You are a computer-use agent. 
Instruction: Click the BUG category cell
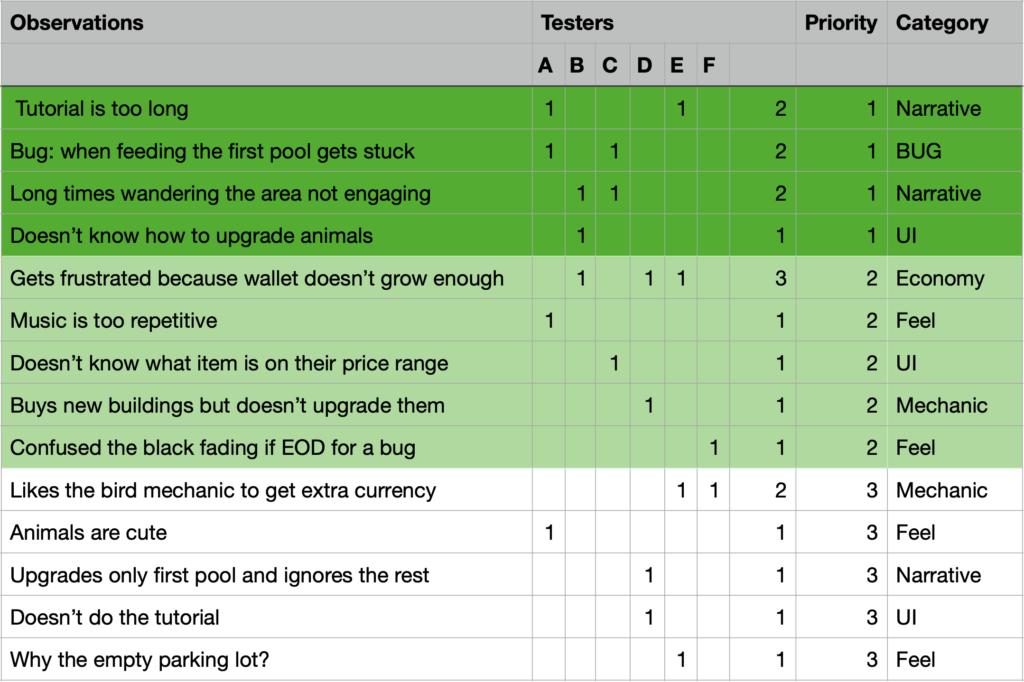point(955,150)
